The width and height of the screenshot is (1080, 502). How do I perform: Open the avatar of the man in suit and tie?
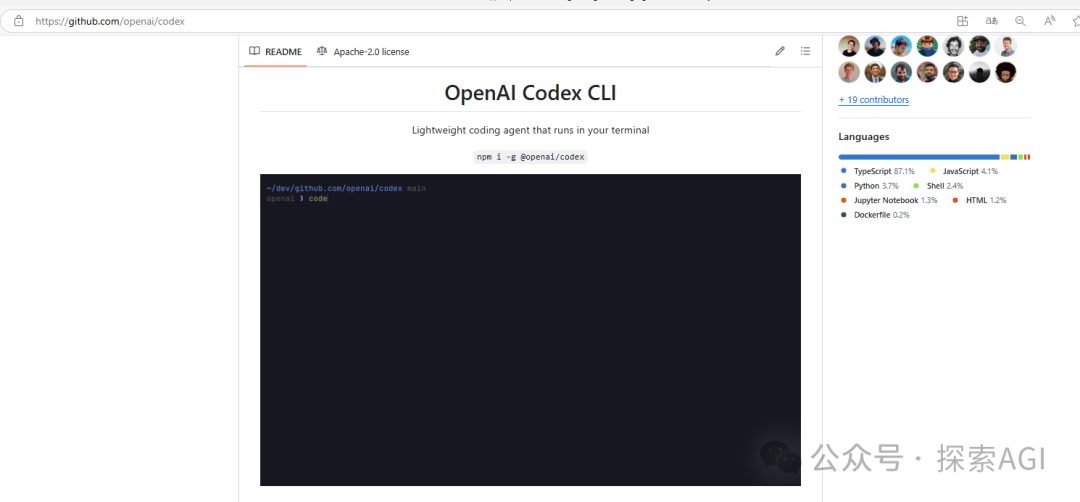coord(875,72)
